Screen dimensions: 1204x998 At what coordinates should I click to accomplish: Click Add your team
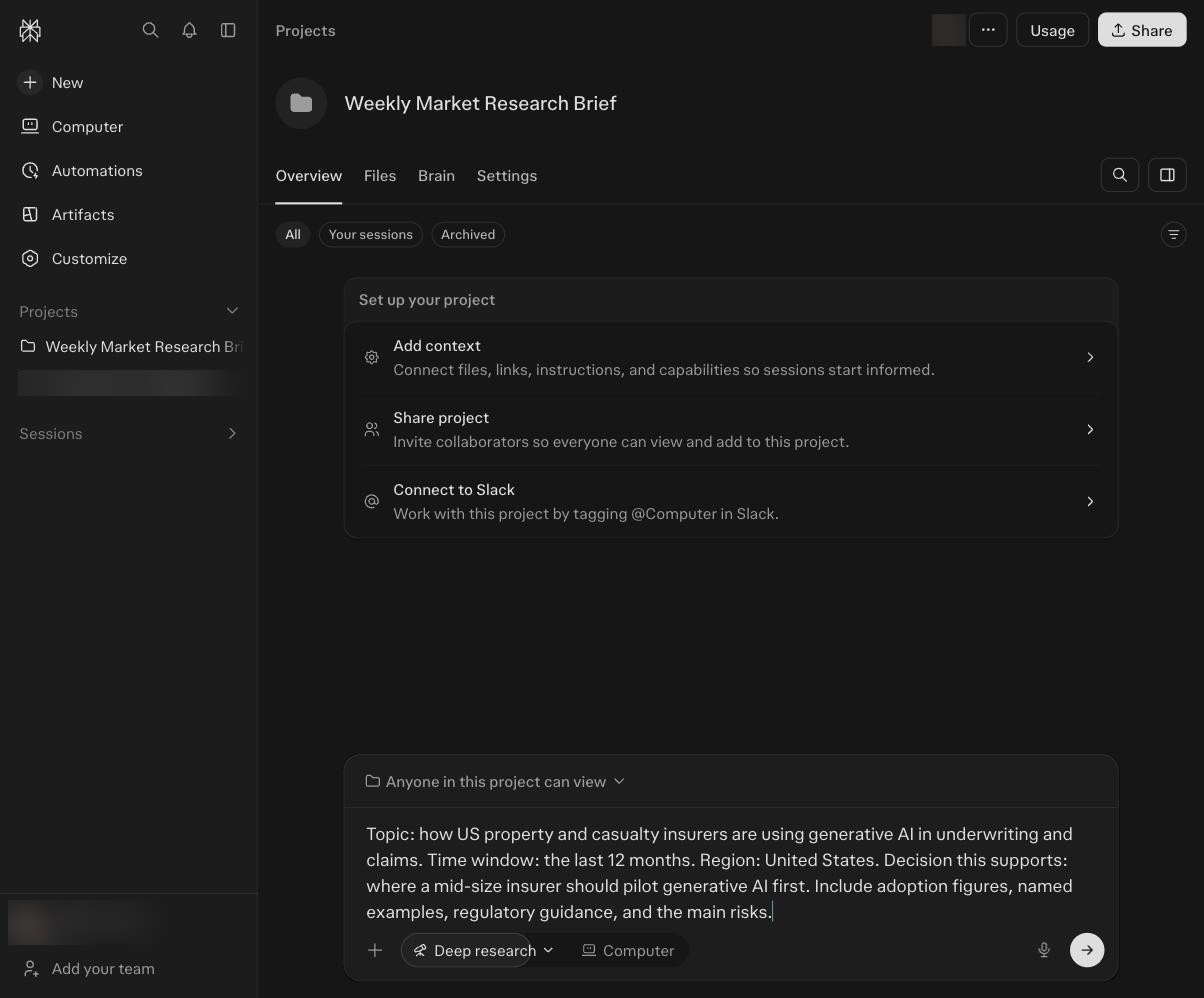point(88,969)
